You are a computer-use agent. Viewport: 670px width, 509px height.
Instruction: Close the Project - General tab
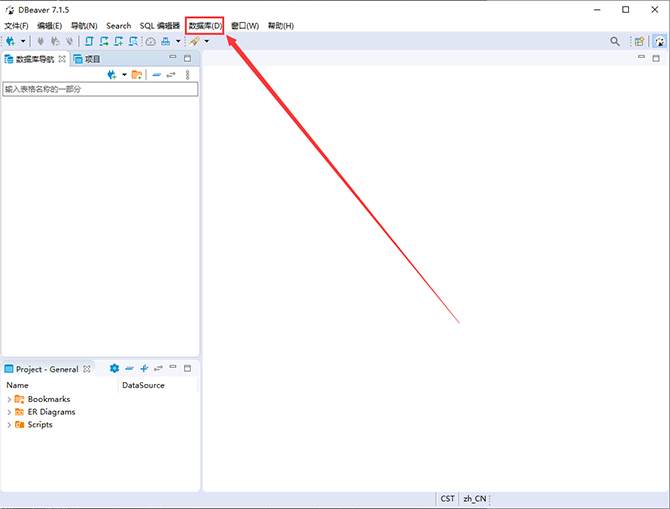87,369
